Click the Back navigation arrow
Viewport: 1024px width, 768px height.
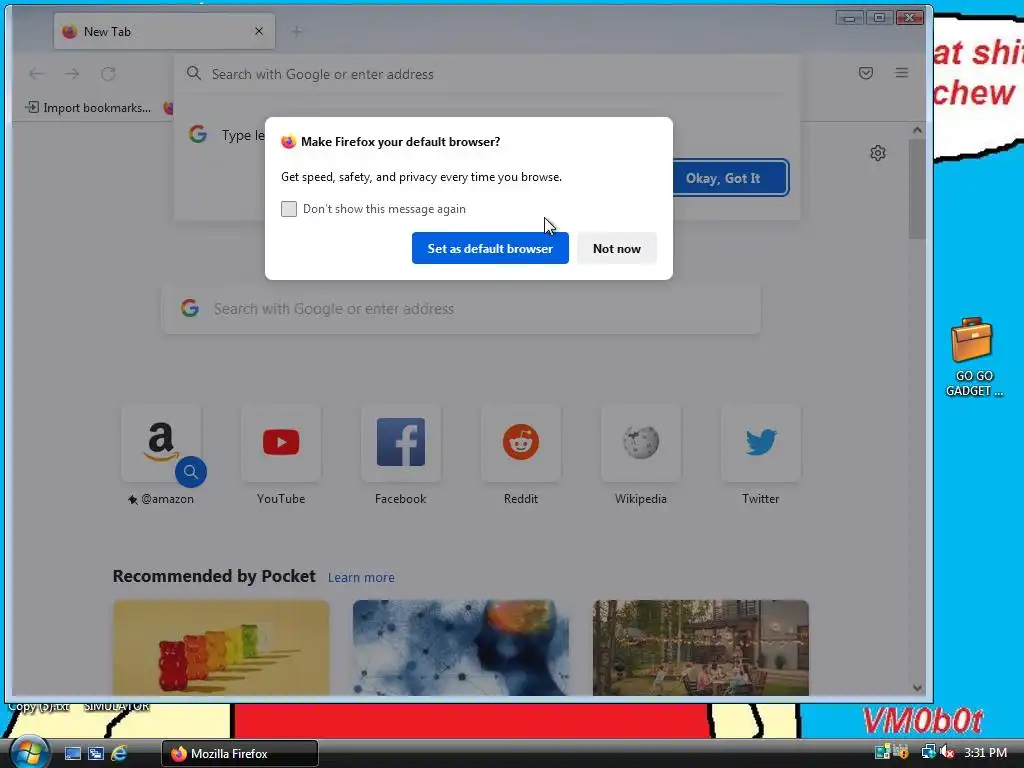pos(37,74)
